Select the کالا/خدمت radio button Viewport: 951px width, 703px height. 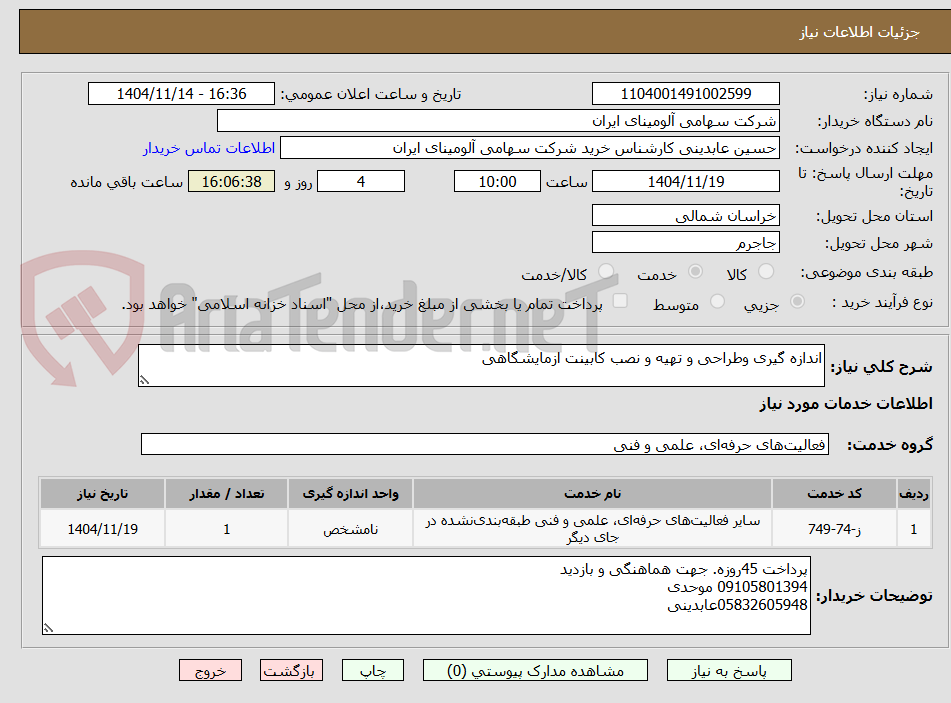tap(606, 272)
